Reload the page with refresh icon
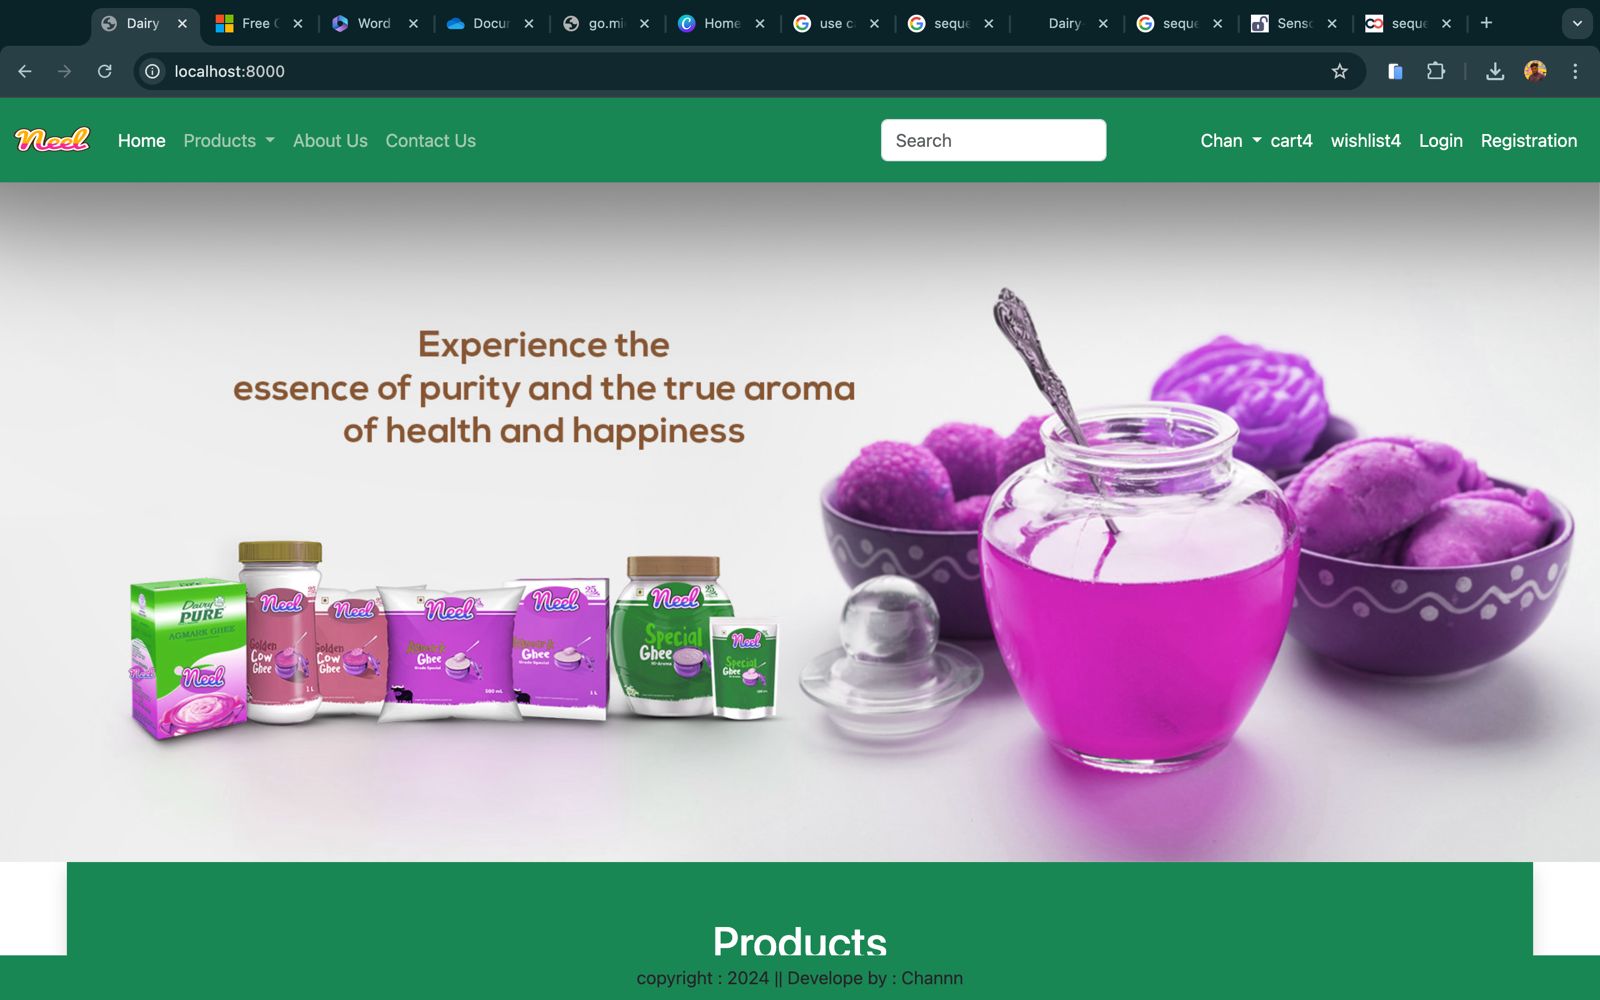This screenshot has height=1000, width=1600. [x=104, y=71]
